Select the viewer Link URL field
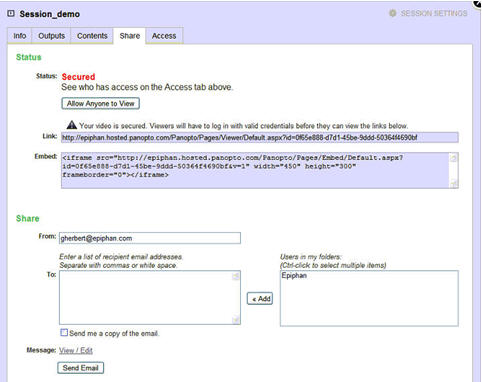Viewport: 482px width, 382px height. (x=260, y=137)
